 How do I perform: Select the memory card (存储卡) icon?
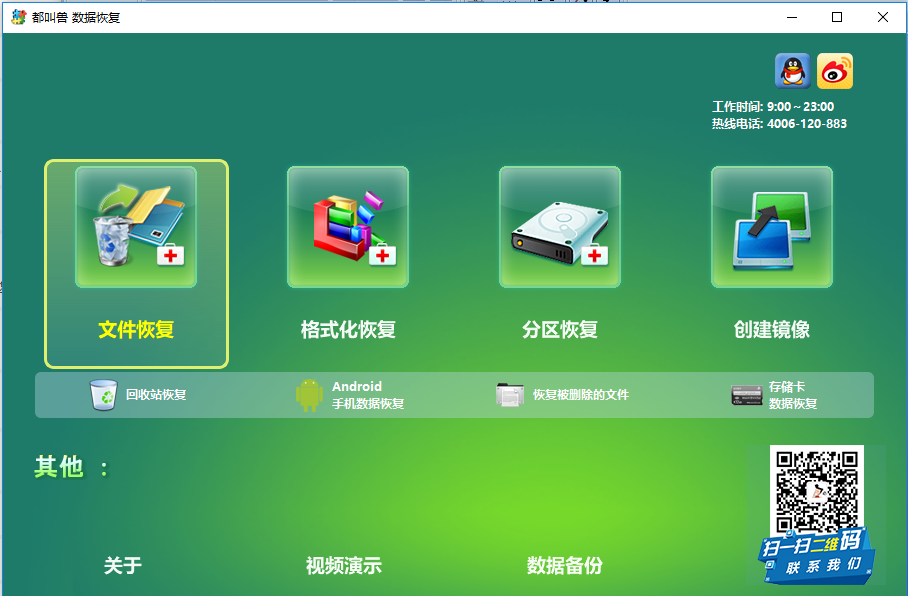747,395
